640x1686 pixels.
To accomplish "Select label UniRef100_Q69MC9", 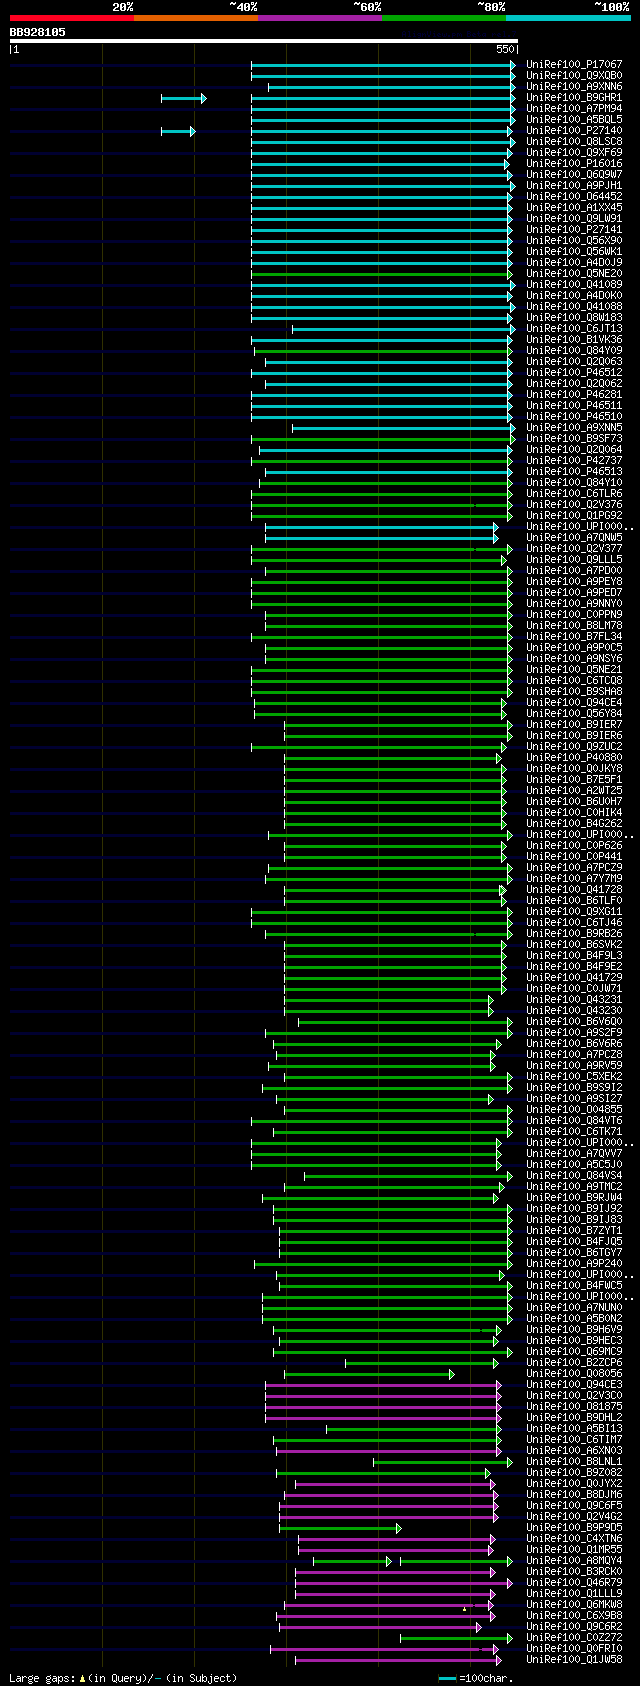I will pyautogui.click(x=574, y=1352).
